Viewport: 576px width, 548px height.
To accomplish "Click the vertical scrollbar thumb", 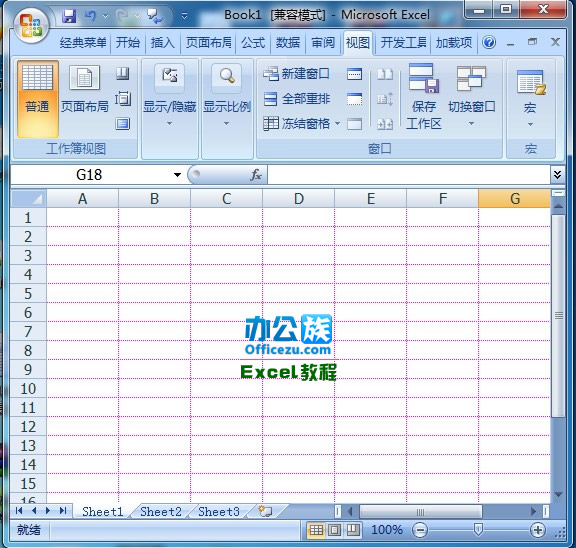I will (559, 316).
